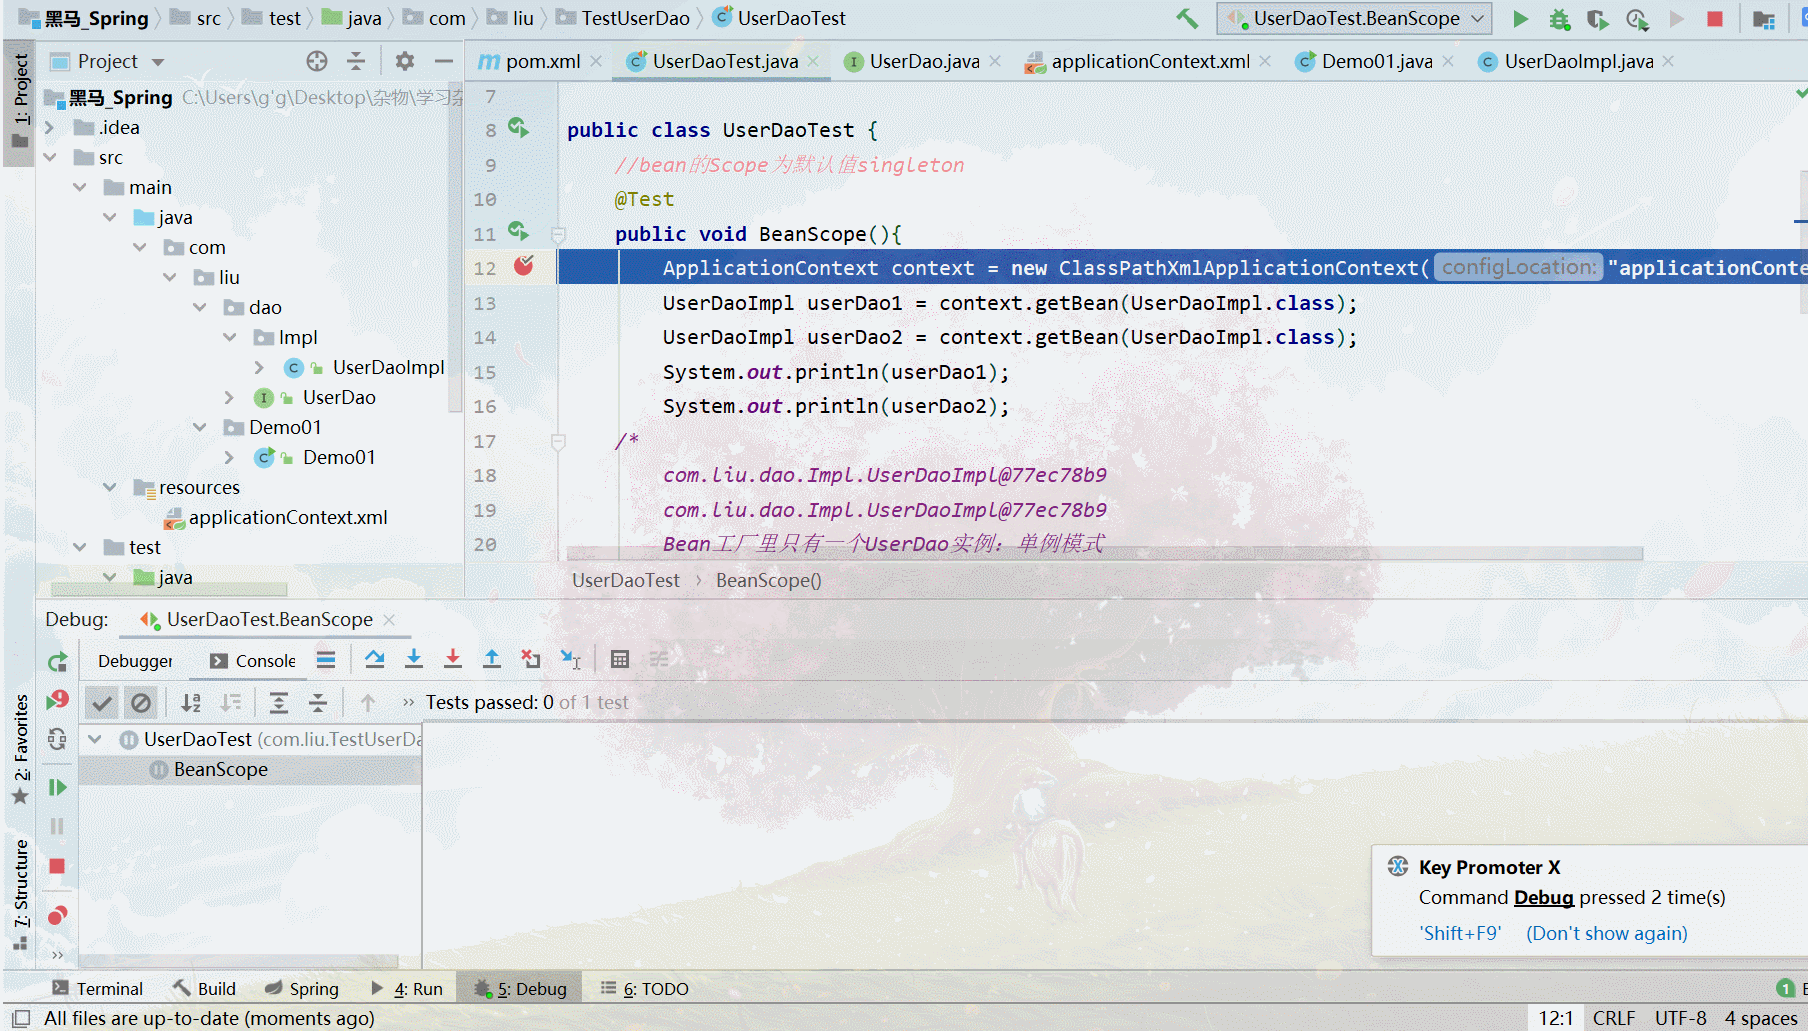The image size is (1808, 1031).
Task: Click the locate-in-project target icon
Action: [x=317, y=61]
